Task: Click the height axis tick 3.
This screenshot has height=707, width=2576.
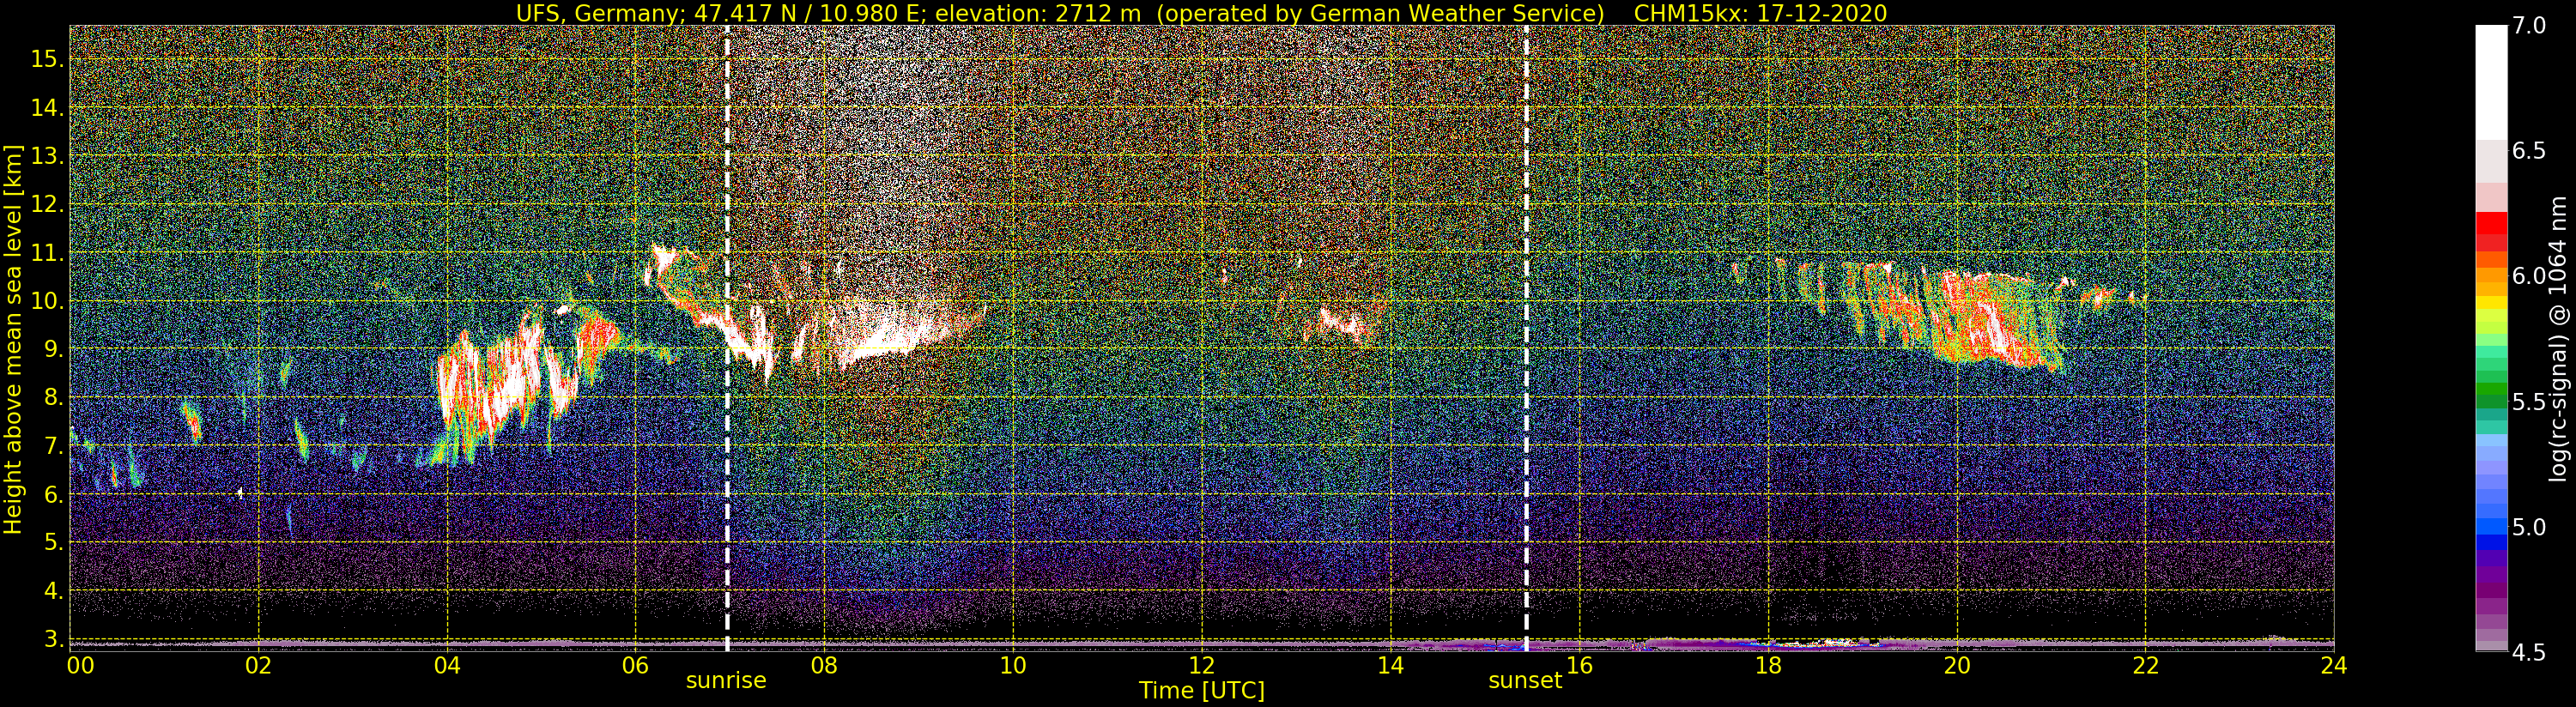Action: click(x=53, y=639)
